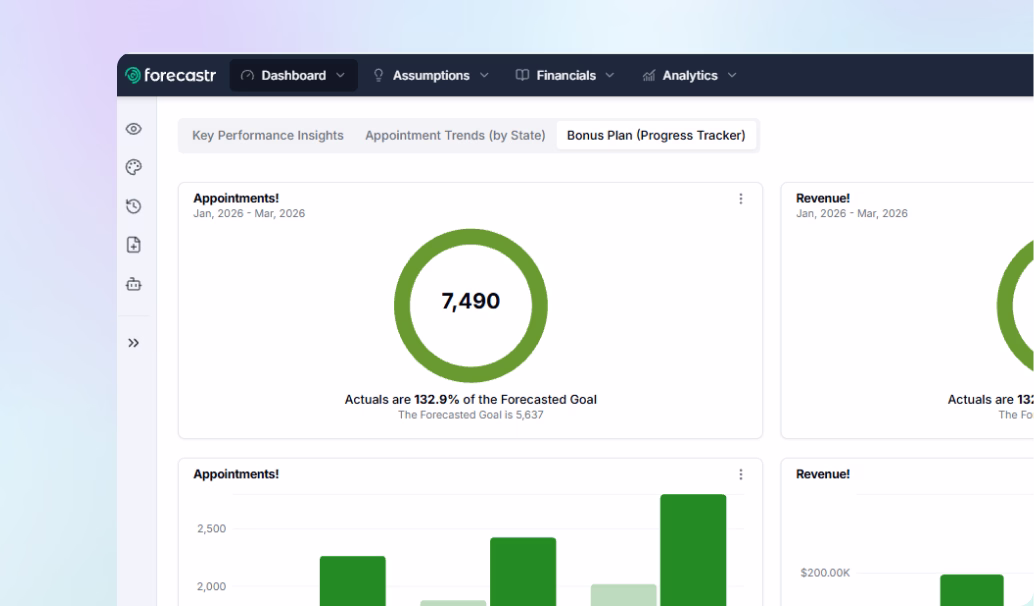
Task: Select Bonus Plan (Progress Tracker) tab
Action: tap(656, 135)
